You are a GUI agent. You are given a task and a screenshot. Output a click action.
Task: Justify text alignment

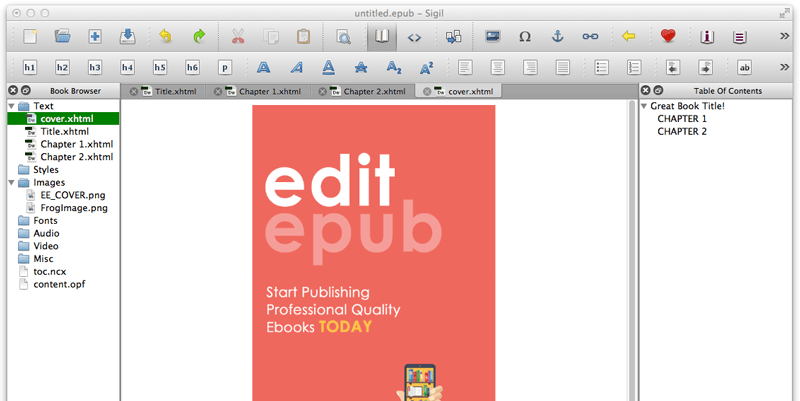(563, 67)
